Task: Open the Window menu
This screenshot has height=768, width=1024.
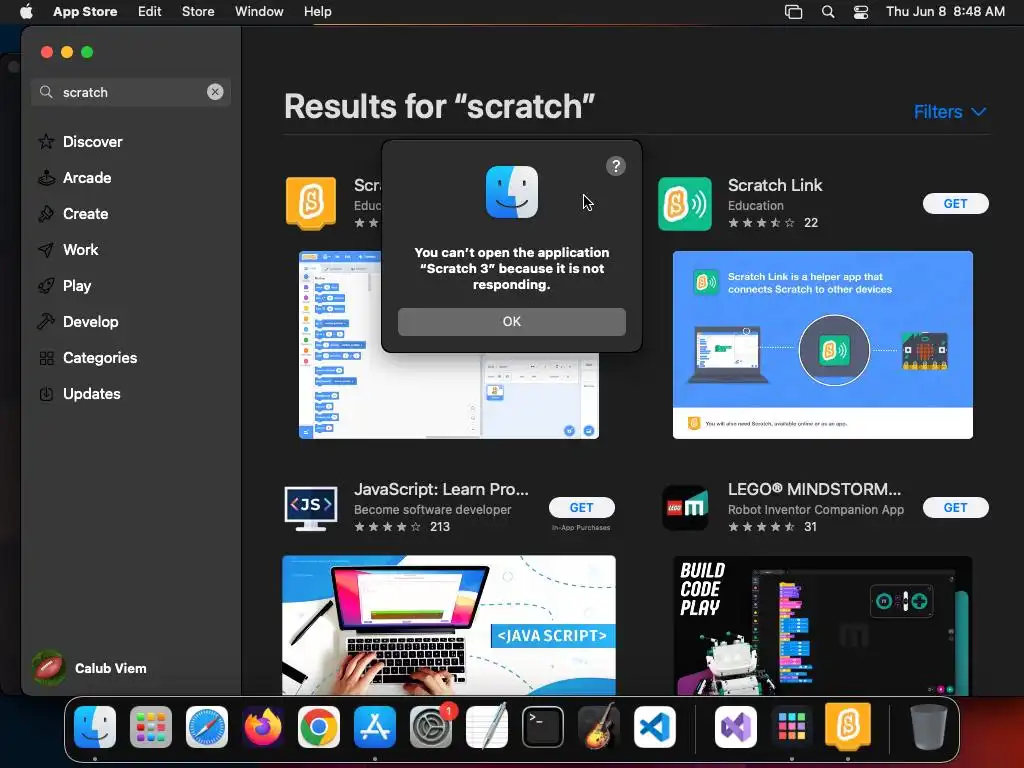Action: pyautogui.click(x=259, y=11)
